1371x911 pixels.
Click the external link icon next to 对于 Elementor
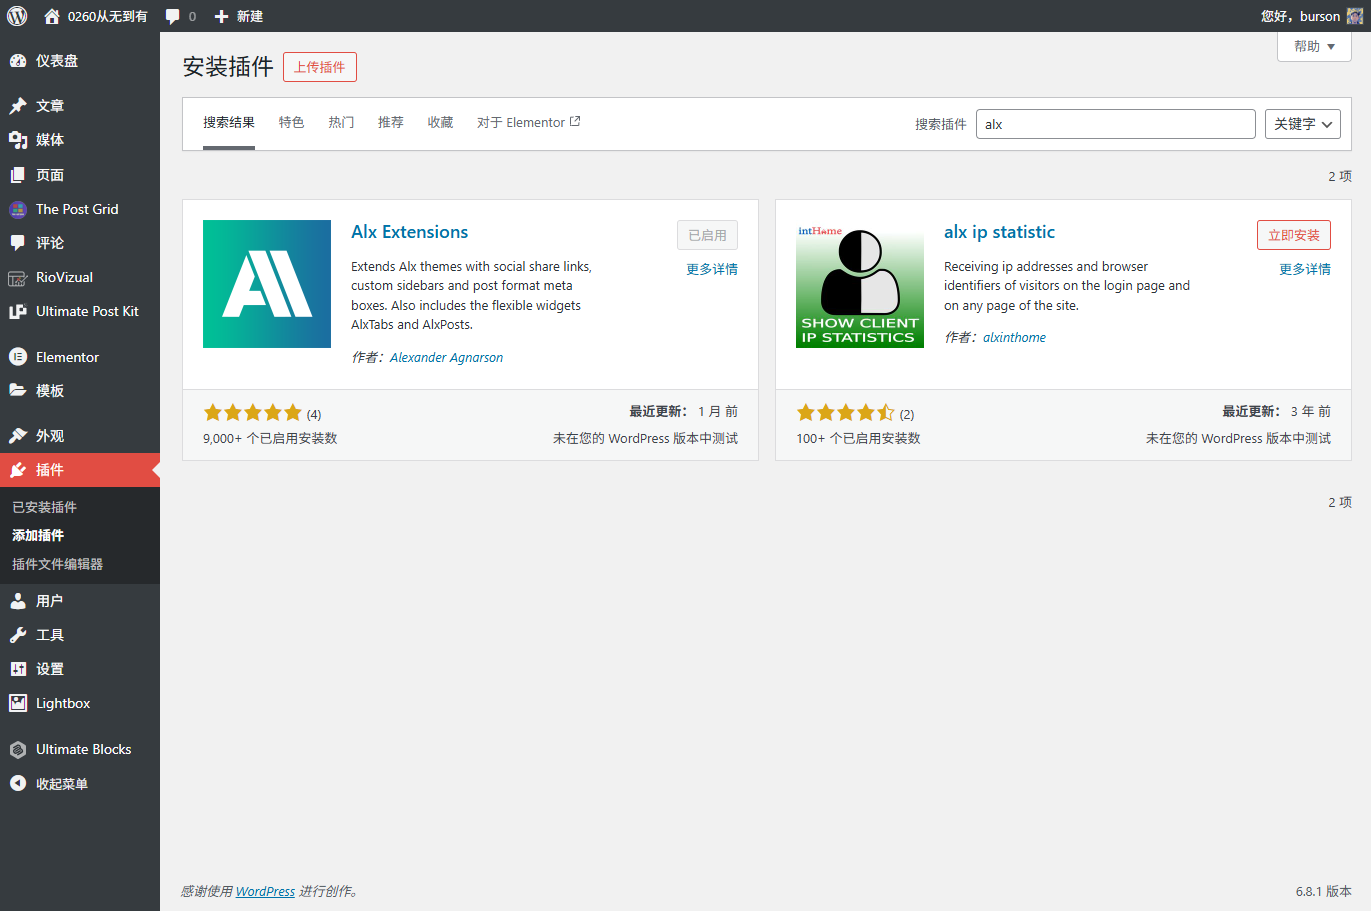point(575,122)
